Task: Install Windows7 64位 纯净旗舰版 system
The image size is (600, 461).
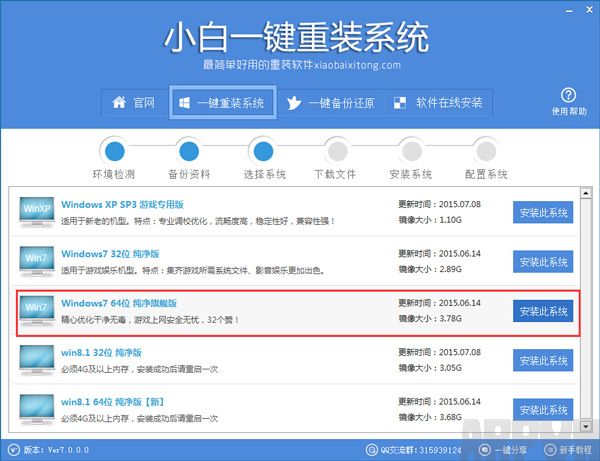Action: [x=543, y=311]
